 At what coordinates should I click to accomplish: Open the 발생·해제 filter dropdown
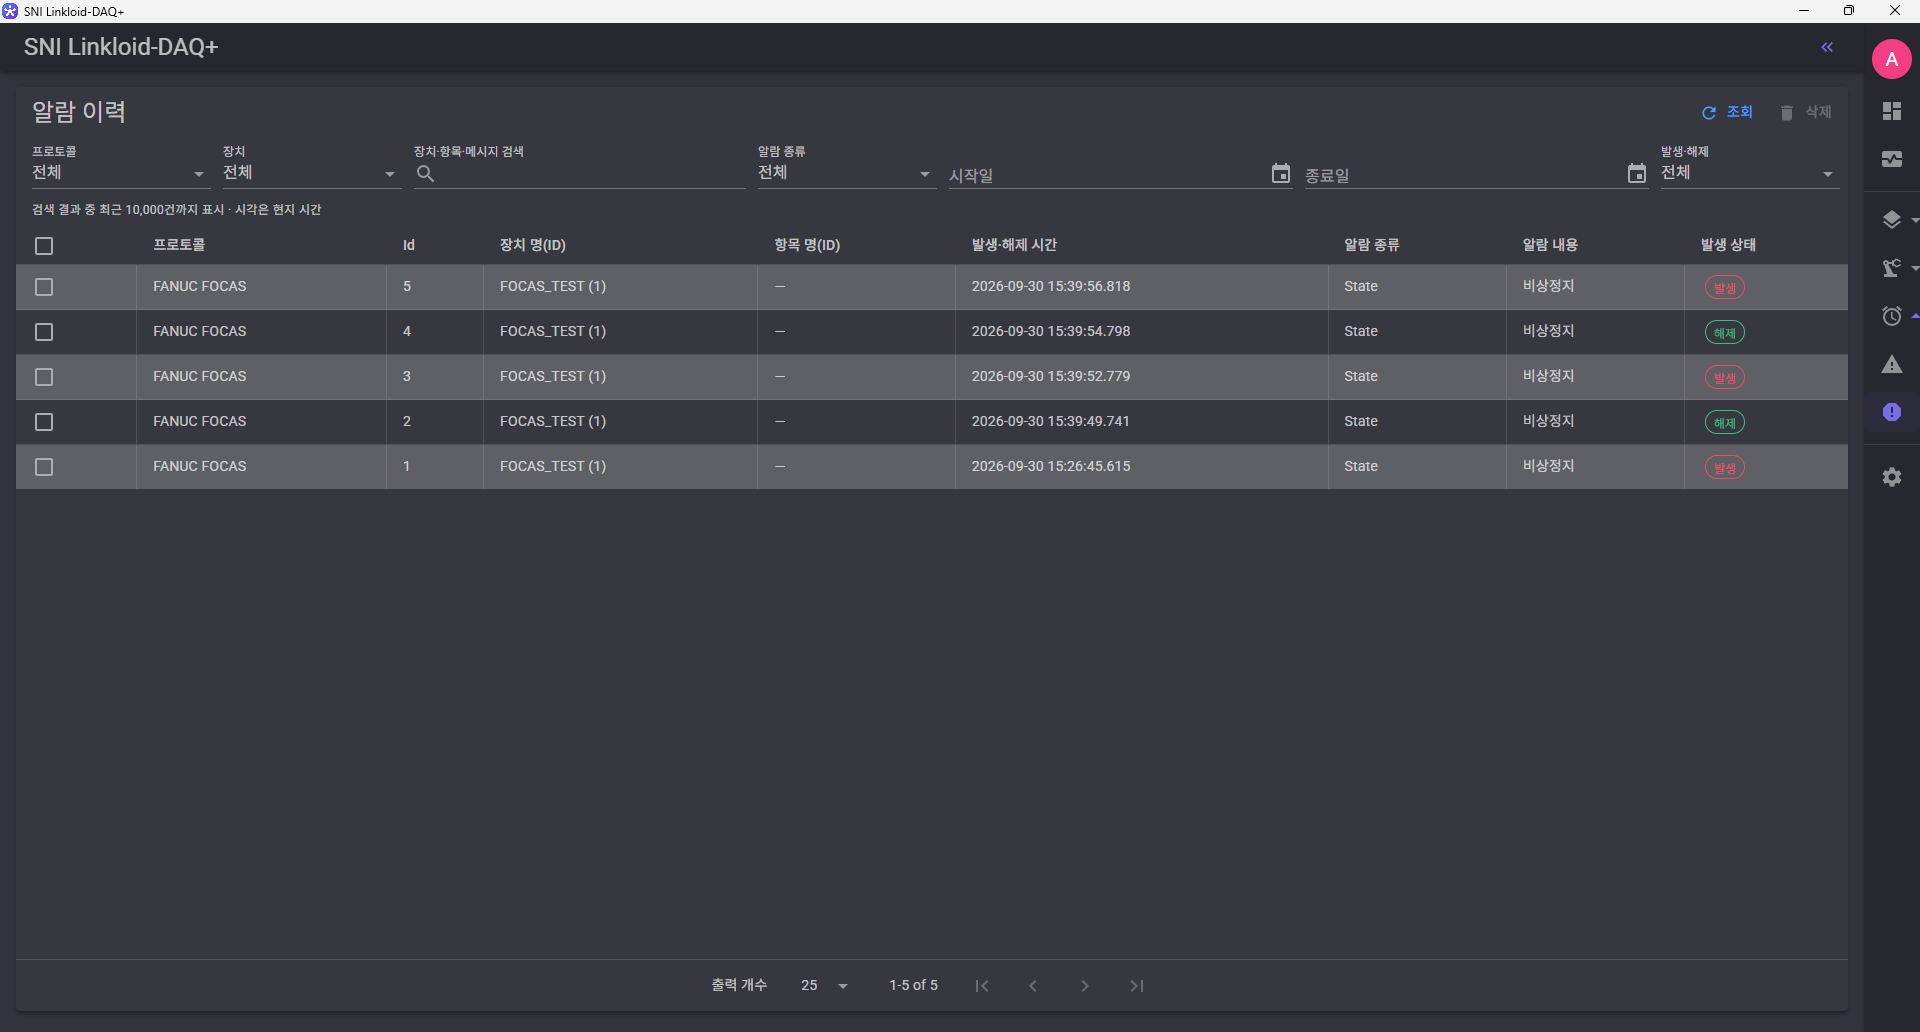[x=1750, y=173]
